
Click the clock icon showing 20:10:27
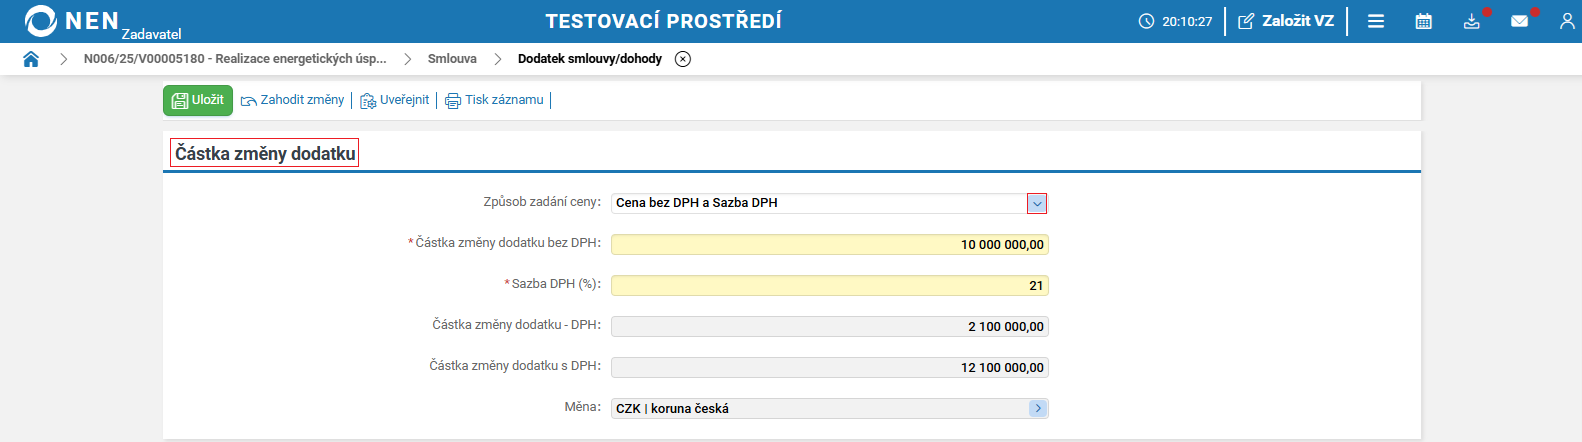coord(1146,21)
